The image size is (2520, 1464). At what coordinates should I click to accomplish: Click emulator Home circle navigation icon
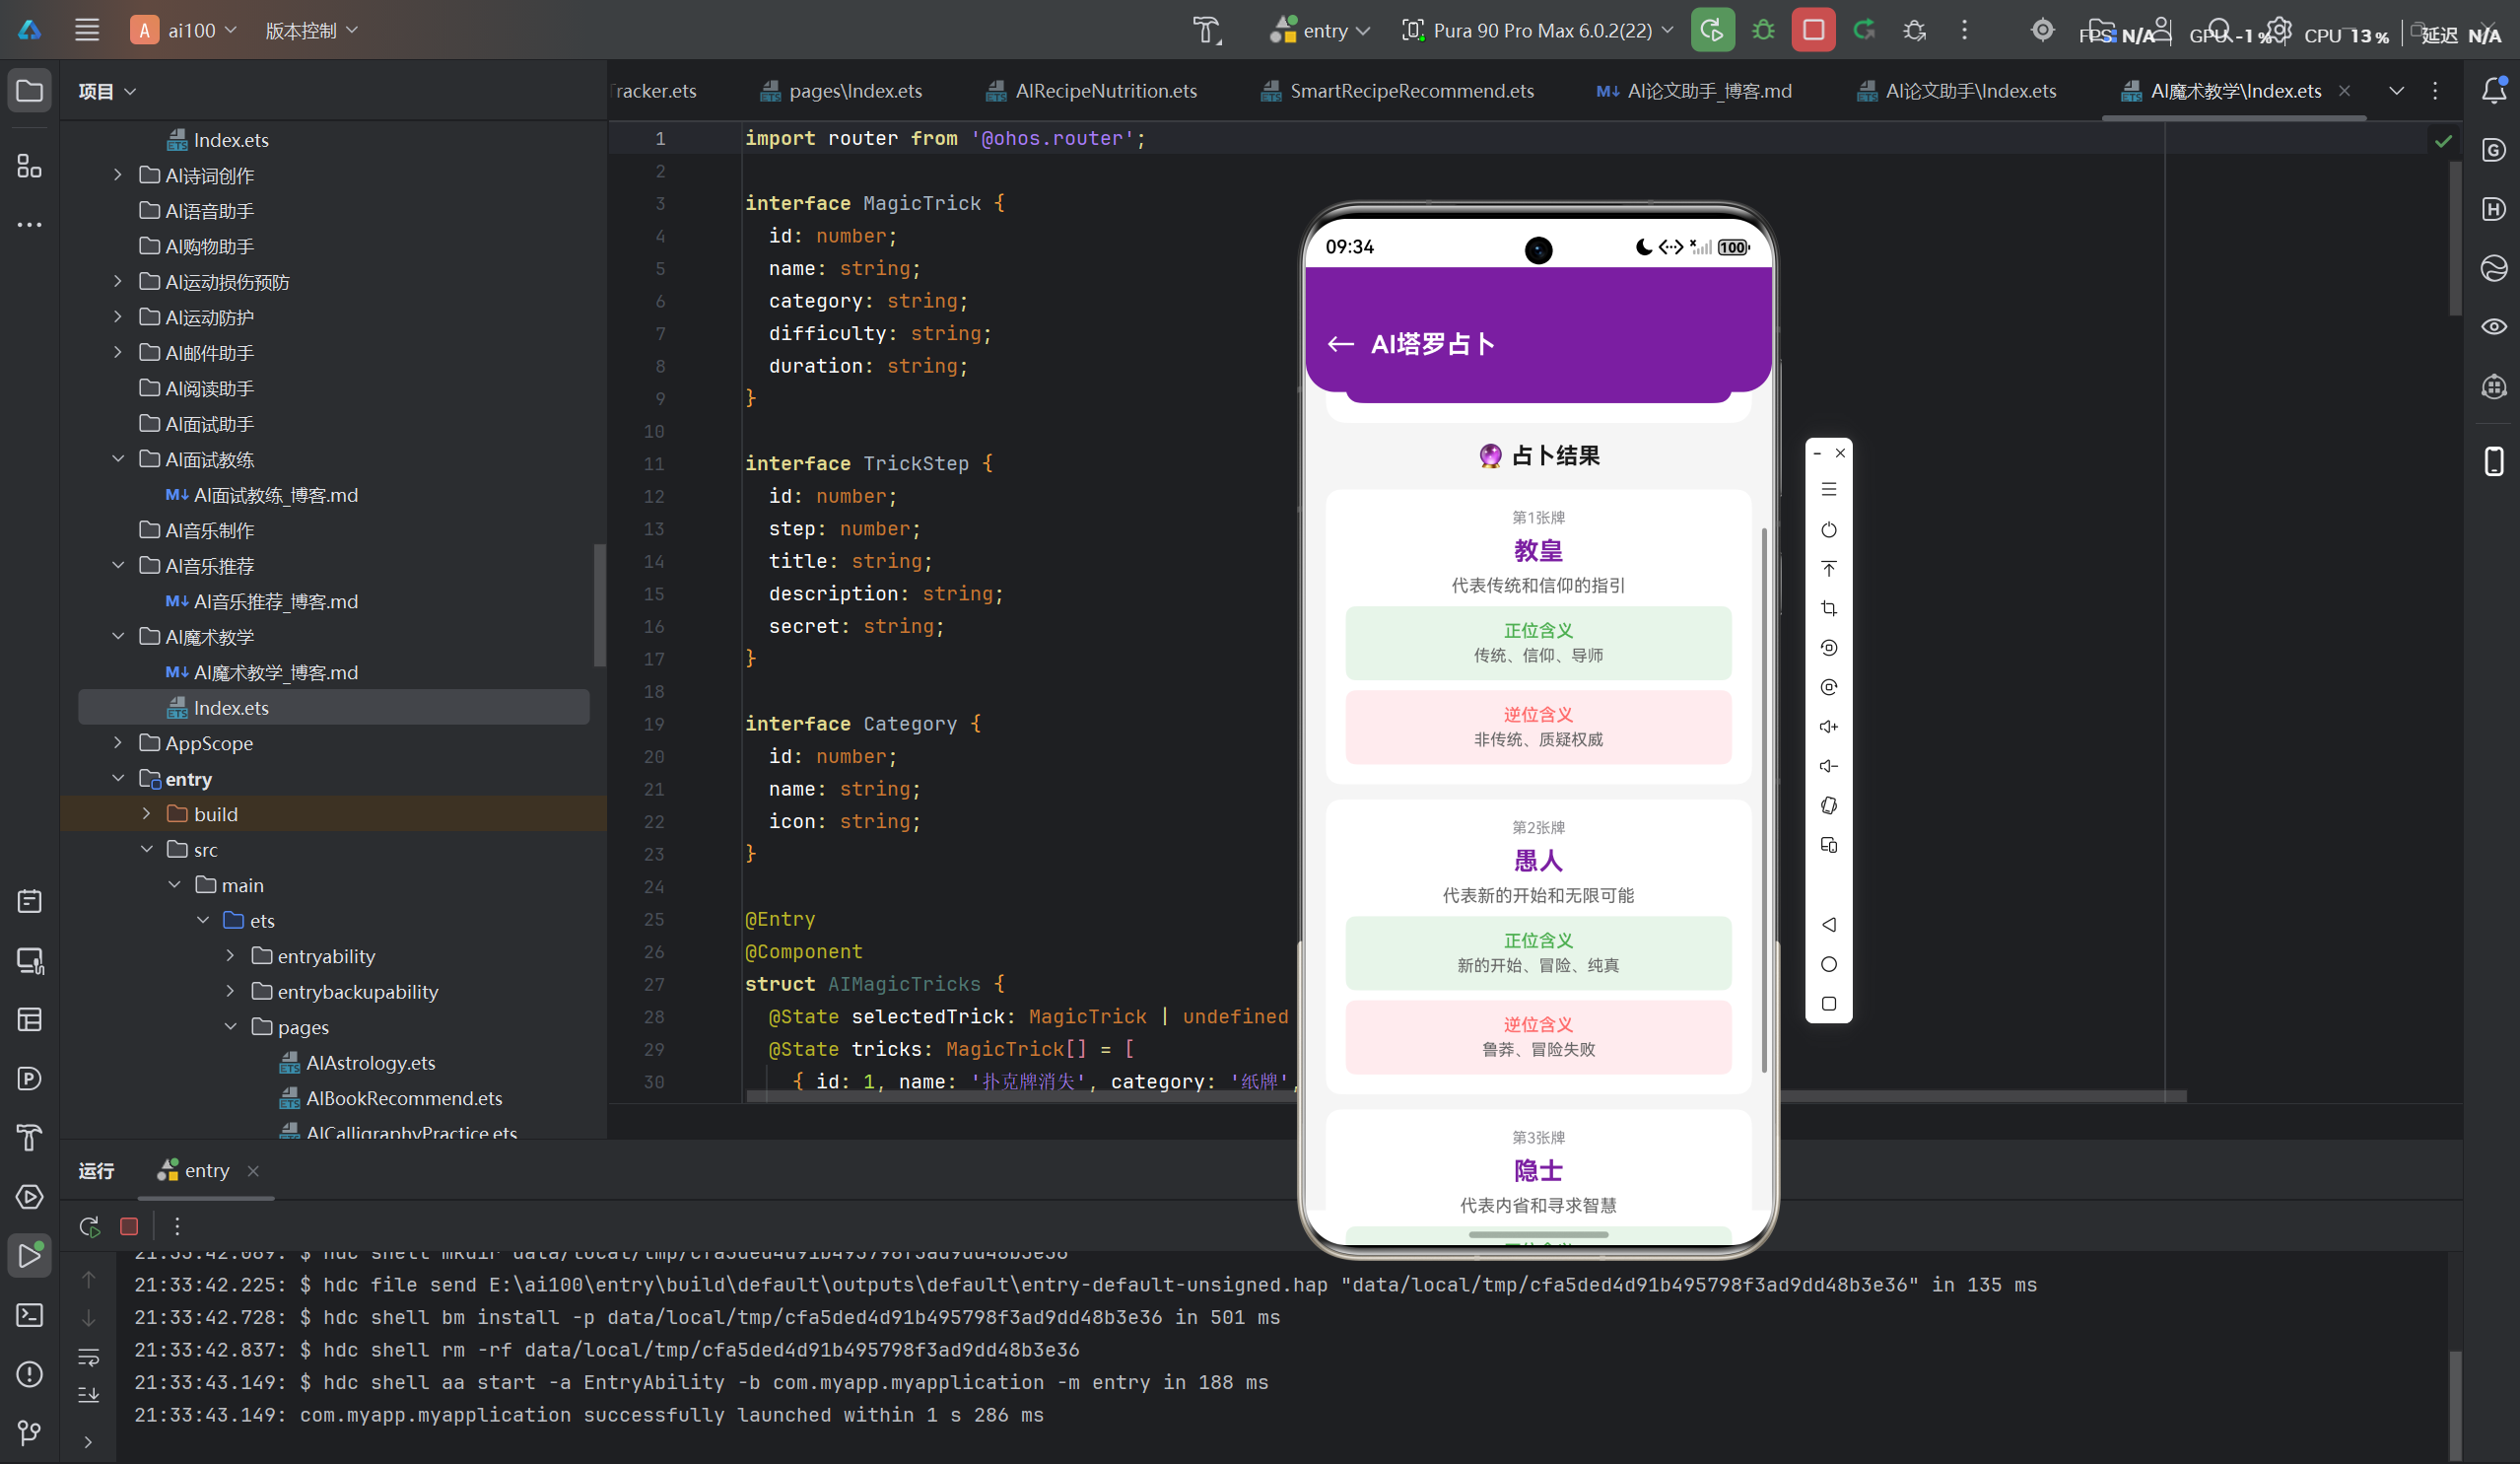click(1829, 964)
